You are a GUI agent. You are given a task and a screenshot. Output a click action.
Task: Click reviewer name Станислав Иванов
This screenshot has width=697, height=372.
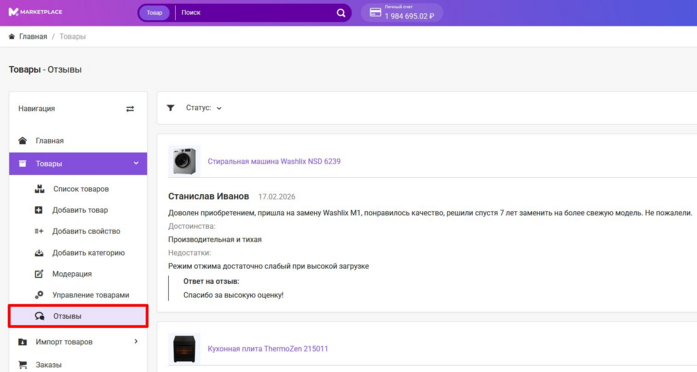click(208, 196)
